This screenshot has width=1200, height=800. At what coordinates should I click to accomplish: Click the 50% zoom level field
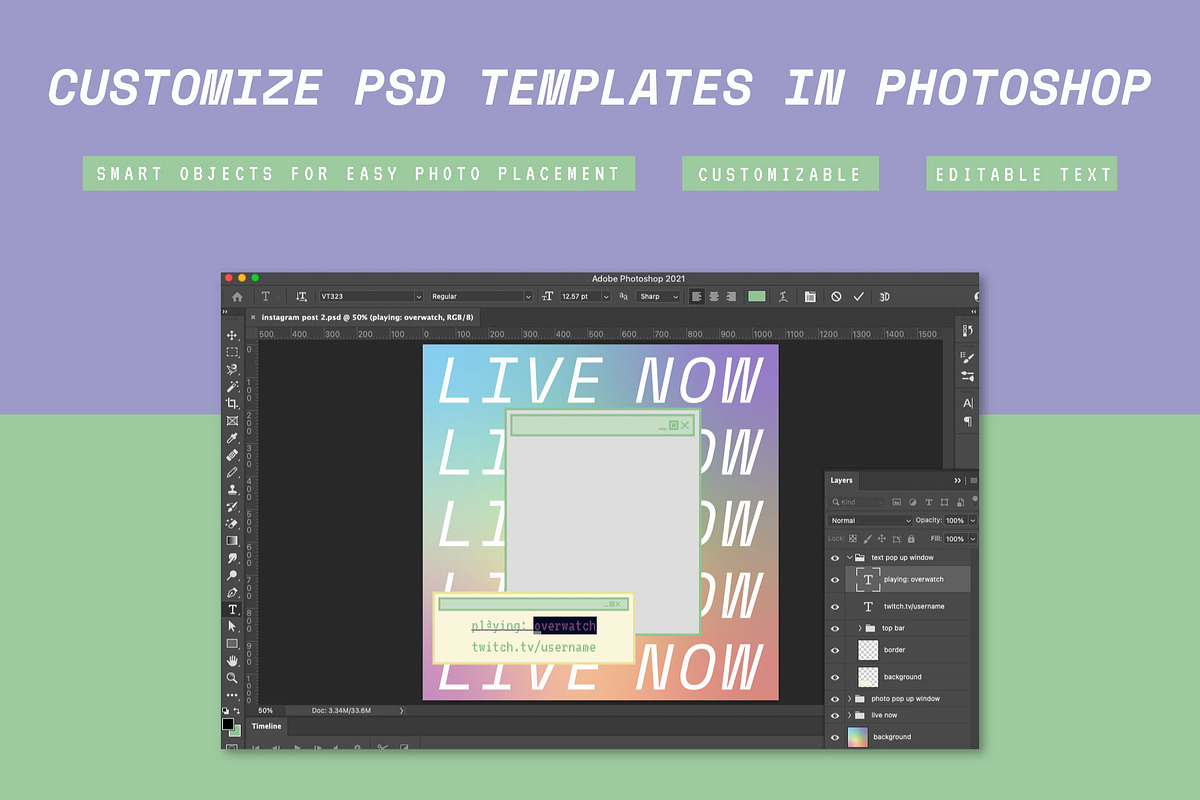click(x=266, y=710)
